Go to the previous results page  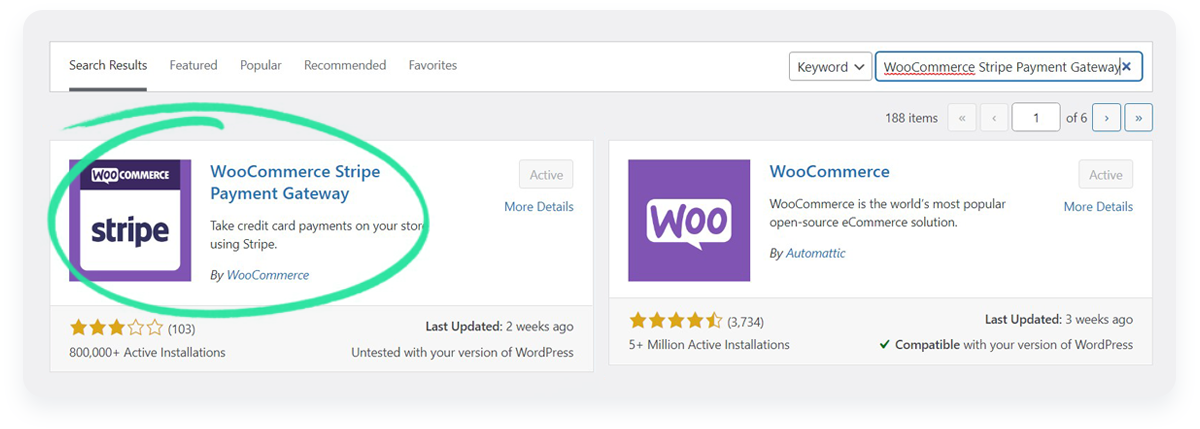pyautogui.click(x=994, y=118)
